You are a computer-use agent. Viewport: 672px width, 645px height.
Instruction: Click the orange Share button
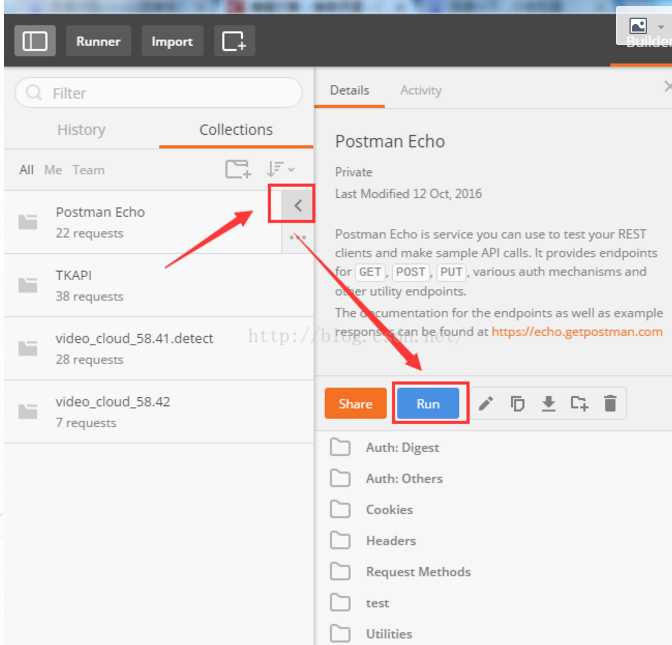tap(355, 403)
